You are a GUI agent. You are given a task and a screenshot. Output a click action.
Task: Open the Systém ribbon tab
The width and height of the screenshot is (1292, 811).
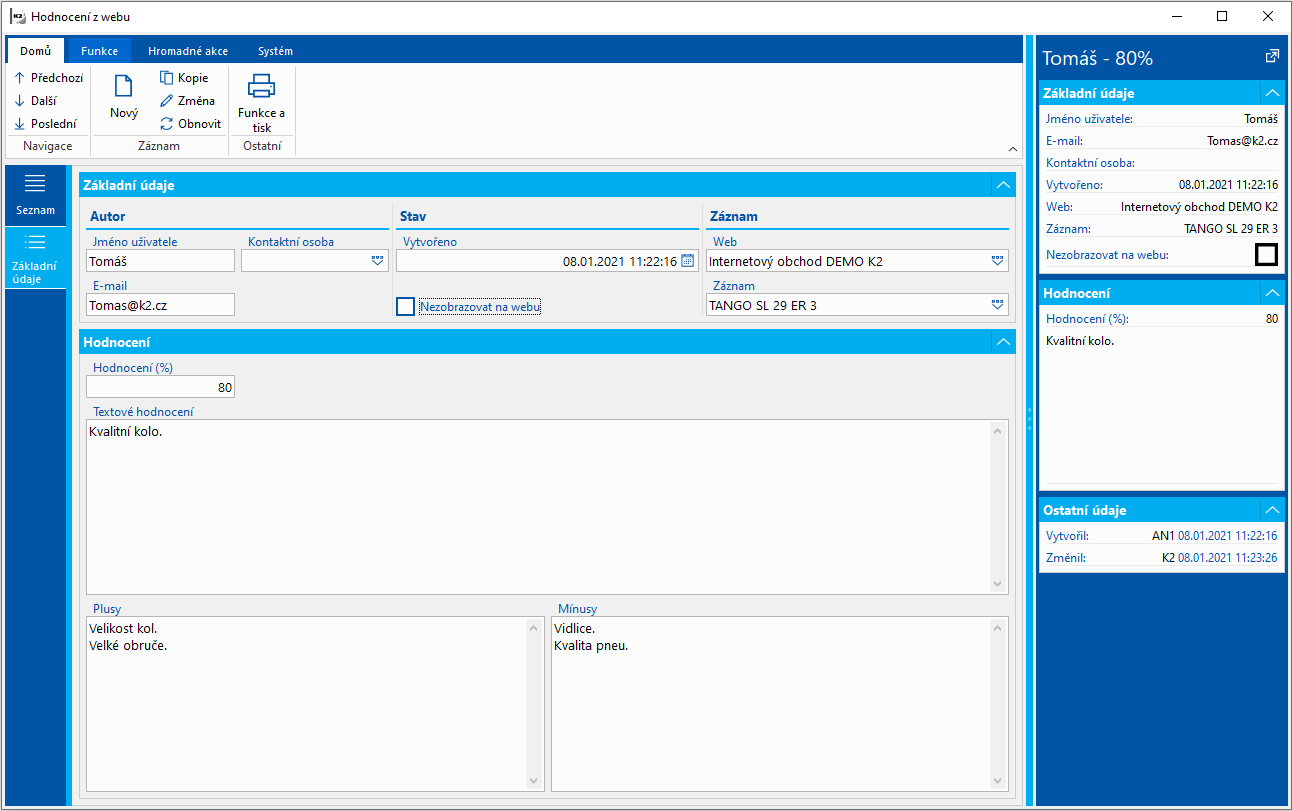click(275, 51)
